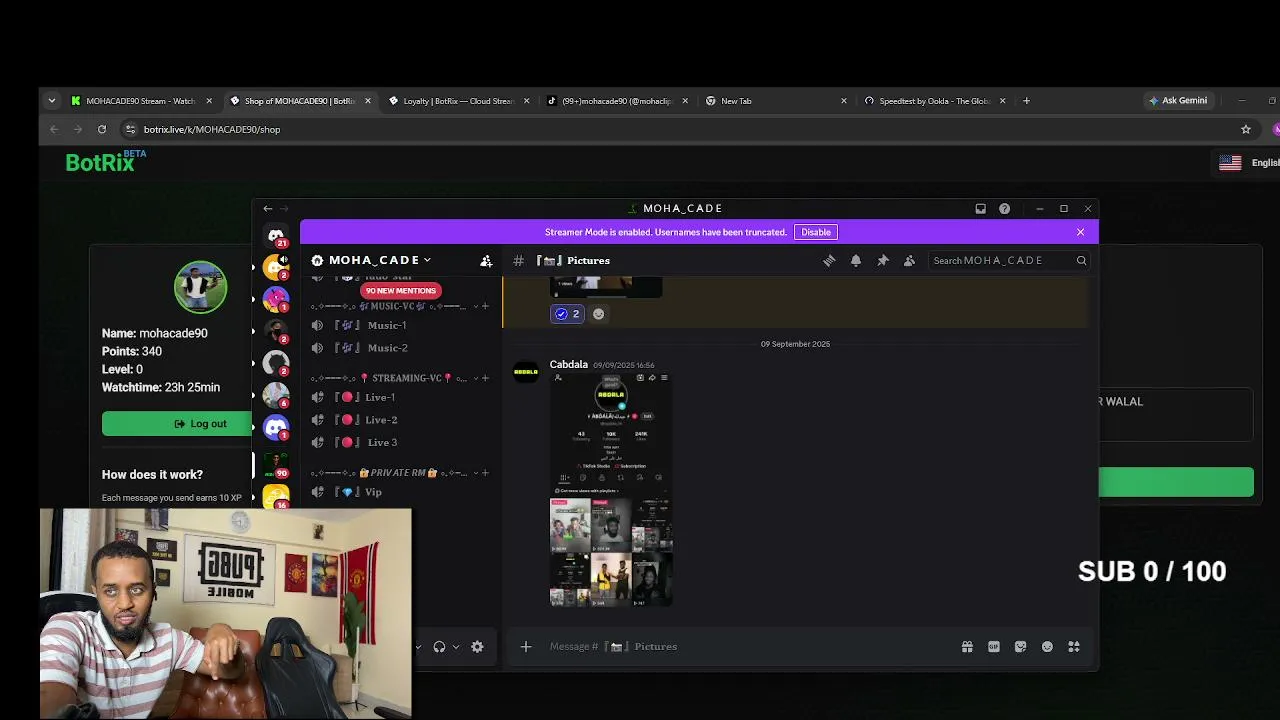
Task: Click the Ask Gemini button
Action: coord(1178,101)
